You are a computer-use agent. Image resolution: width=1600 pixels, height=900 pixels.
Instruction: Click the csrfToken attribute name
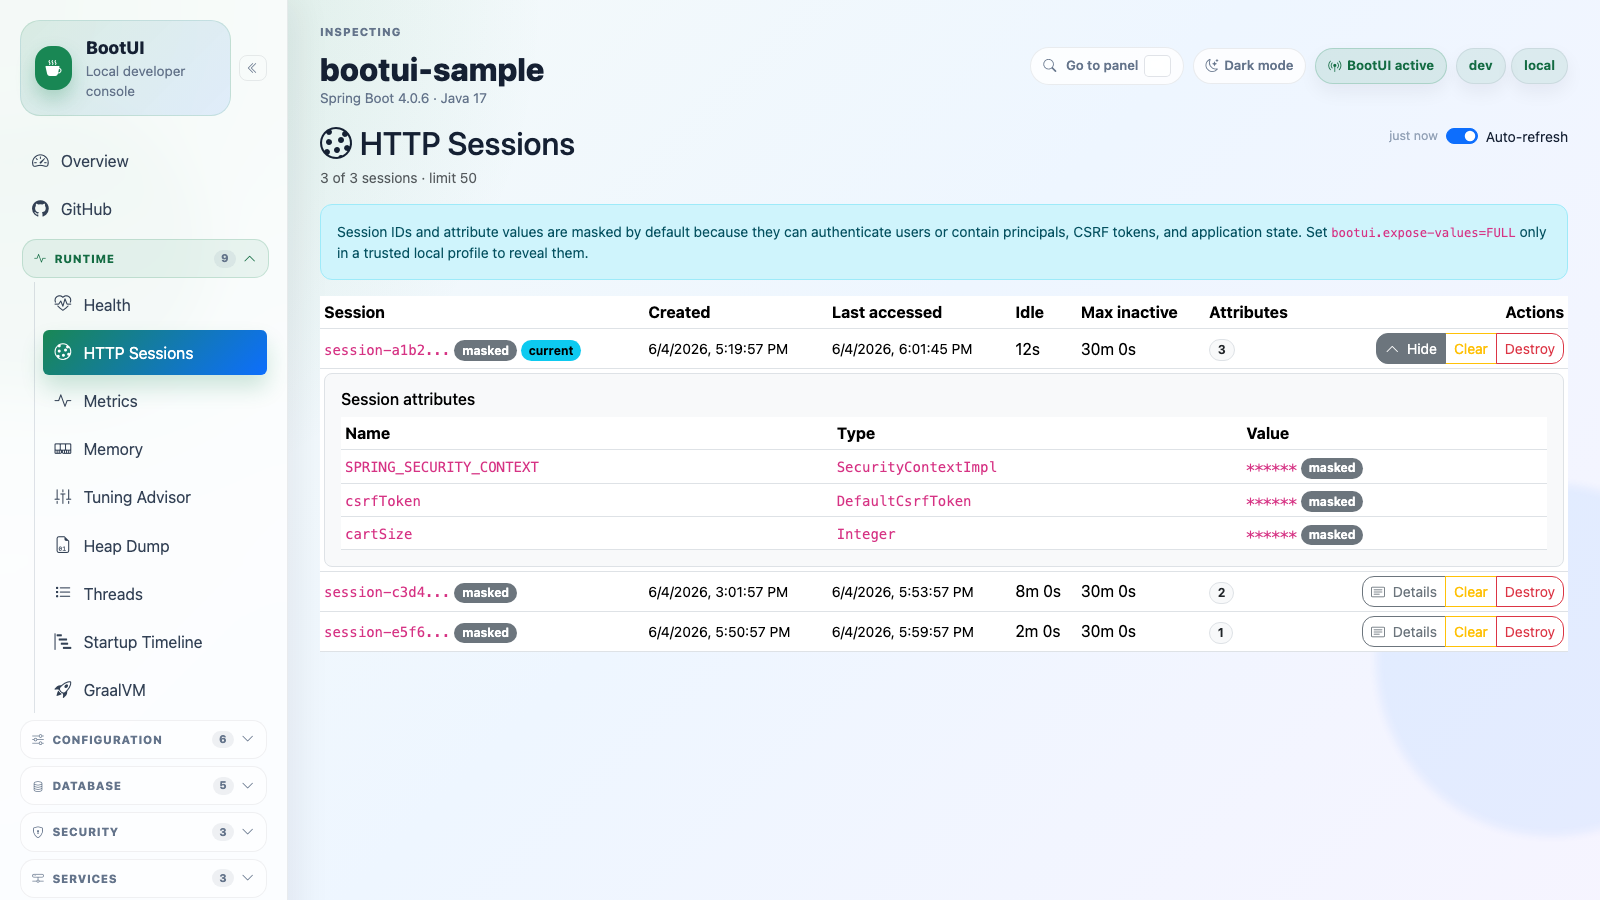coord(383,501)
